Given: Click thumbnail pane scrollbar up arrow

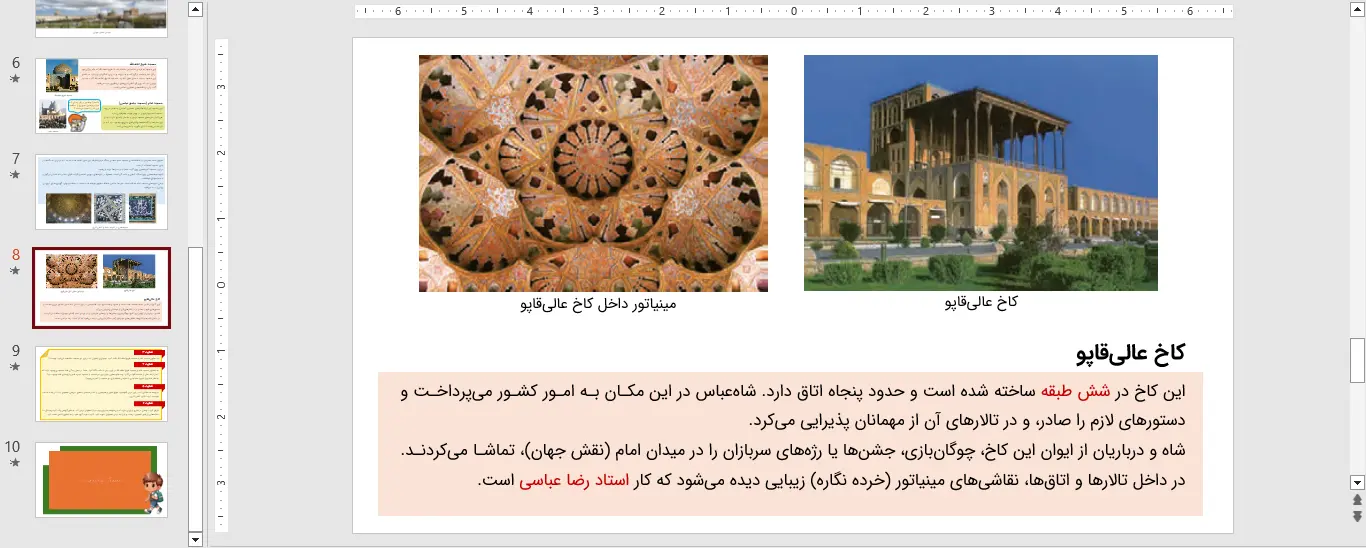Looking at the screenshot, I should tap(196, 10).
